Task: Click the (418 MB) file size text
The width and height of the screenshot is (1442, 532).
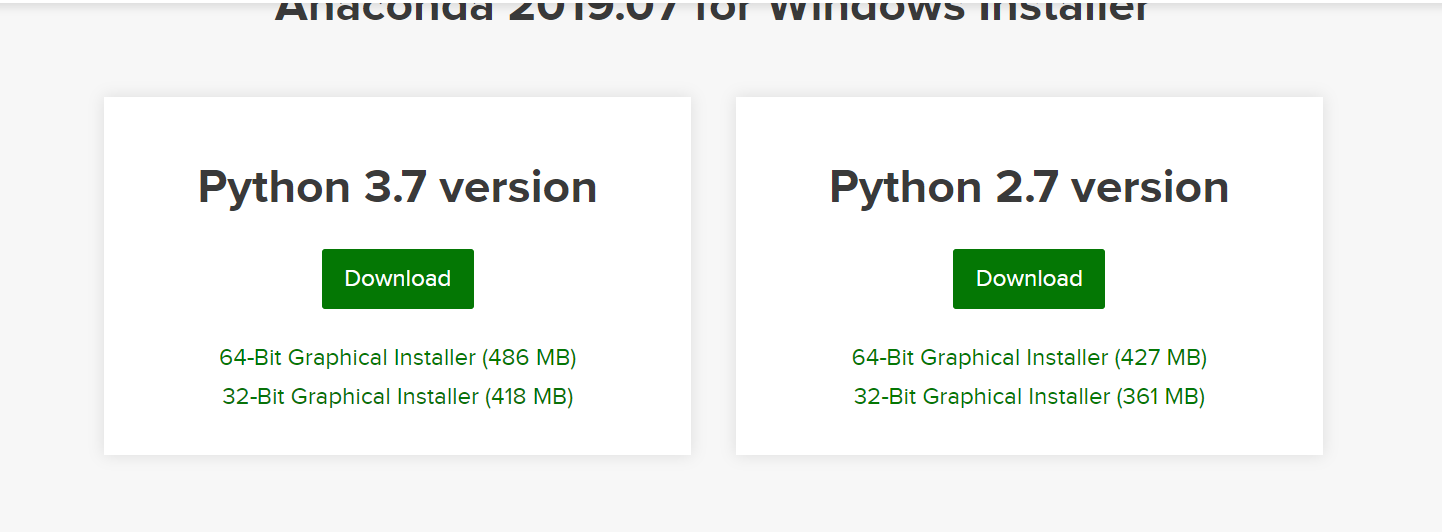Action: pyautogui.click(x=529, y=397)
